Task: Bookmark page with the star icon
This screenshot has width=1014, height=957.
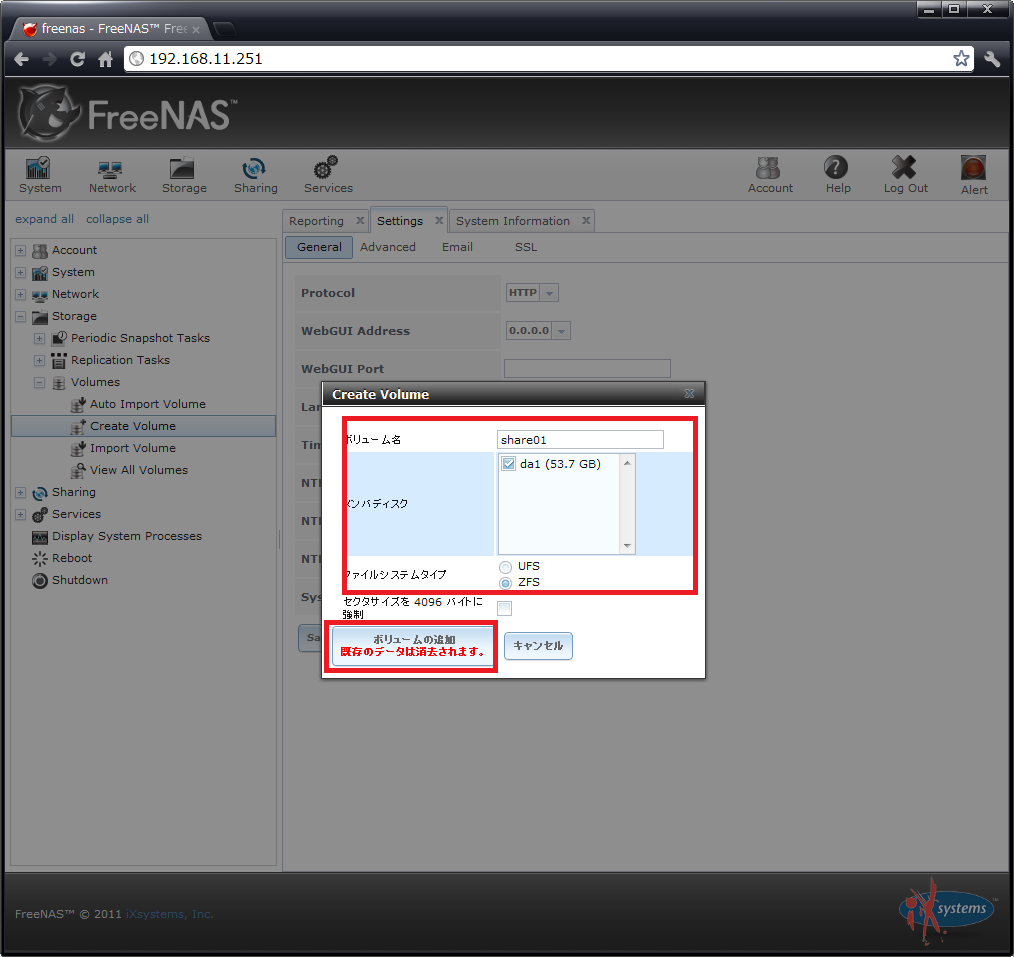Action: (961, 59)
